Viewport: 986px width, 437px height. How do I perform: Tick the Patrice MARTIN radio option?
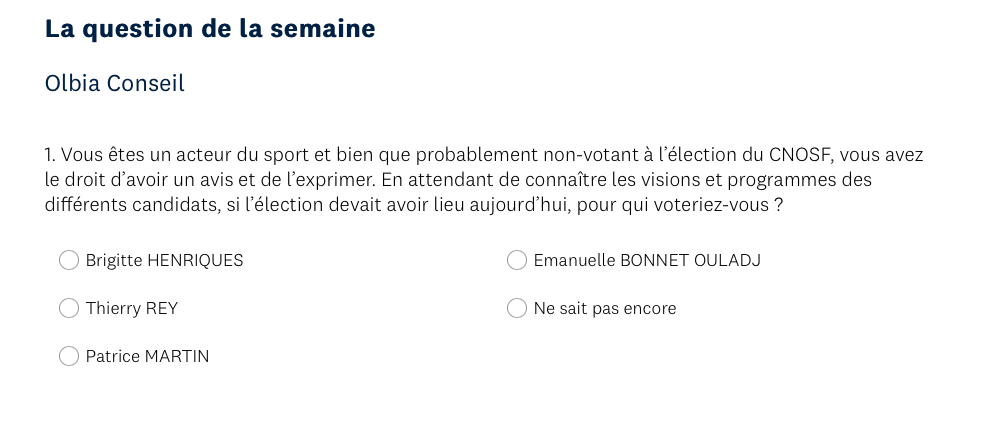69,356
